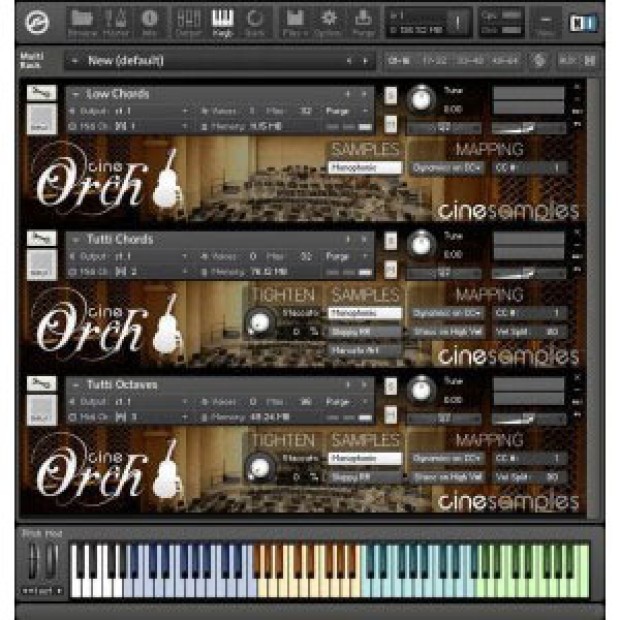Toggle Sloppy RR in Tutti Chords
Viewport: 620px width, 620px height.
pyautogui.click(x=364, y=332)
